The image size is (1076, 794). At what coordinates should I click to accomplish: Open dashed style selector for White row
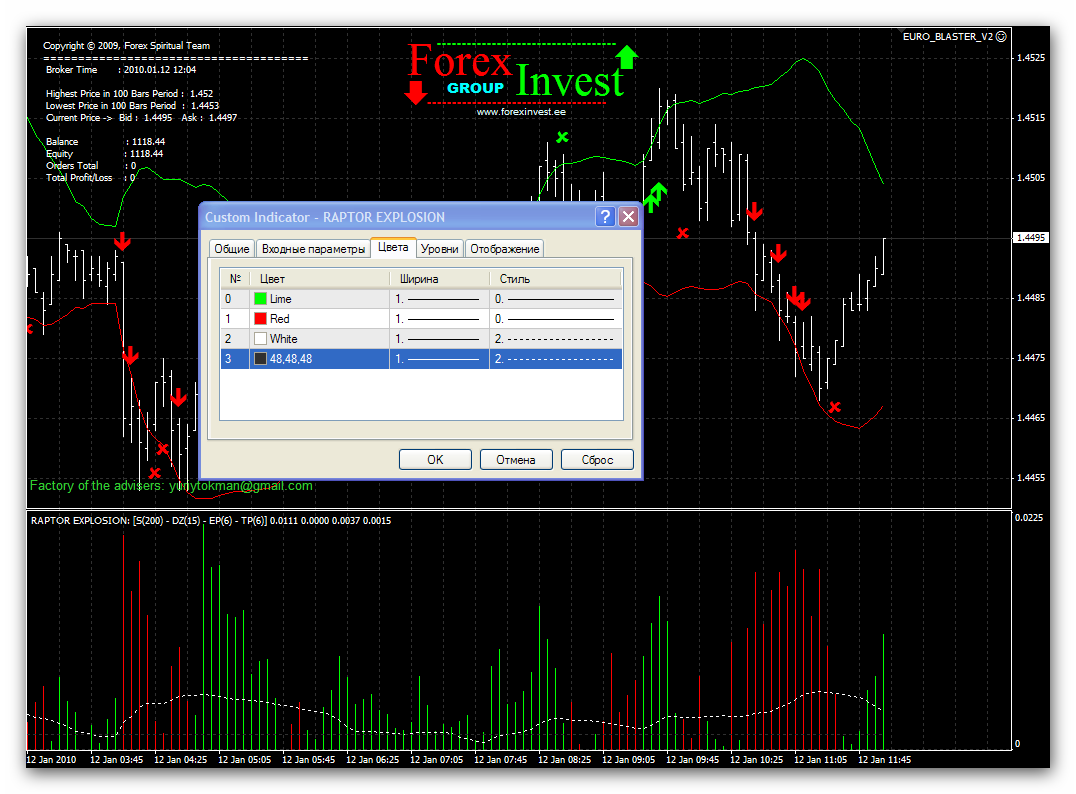coord(555,338)
